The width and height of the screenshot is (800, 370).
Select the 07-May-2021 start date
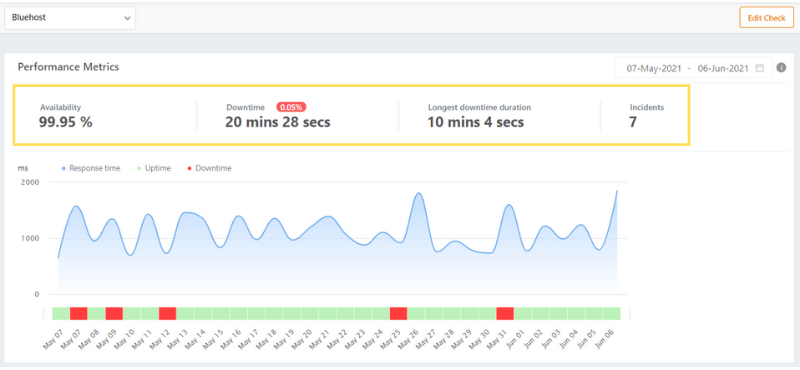pyautogui.click(x=654, y=68)
